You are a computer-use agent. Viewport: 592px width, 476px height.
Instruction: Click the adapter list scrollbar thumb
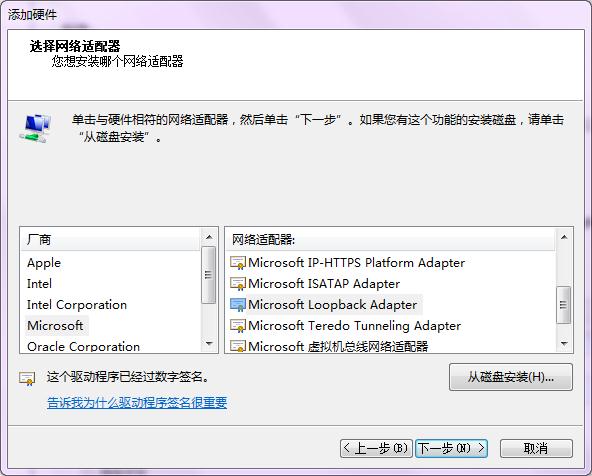[x=564, y=305]
